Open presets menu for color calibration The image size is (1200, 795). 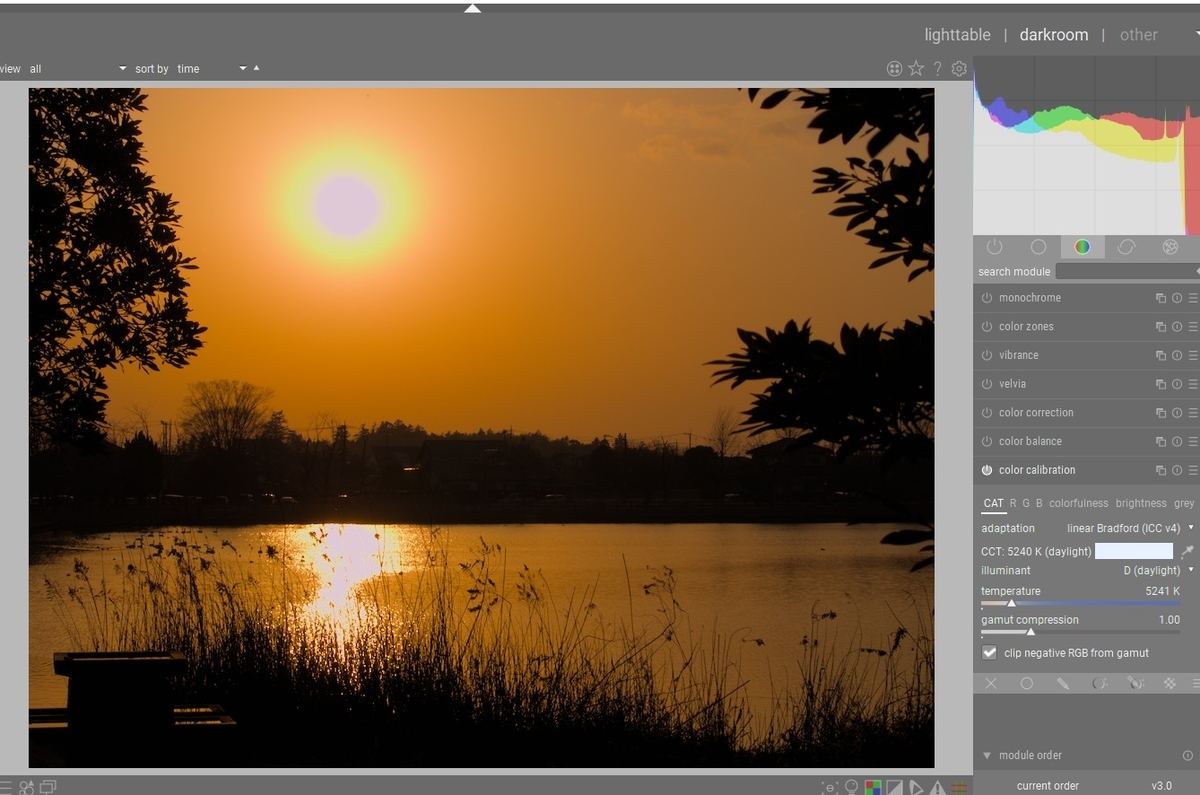coord(1193,470)
